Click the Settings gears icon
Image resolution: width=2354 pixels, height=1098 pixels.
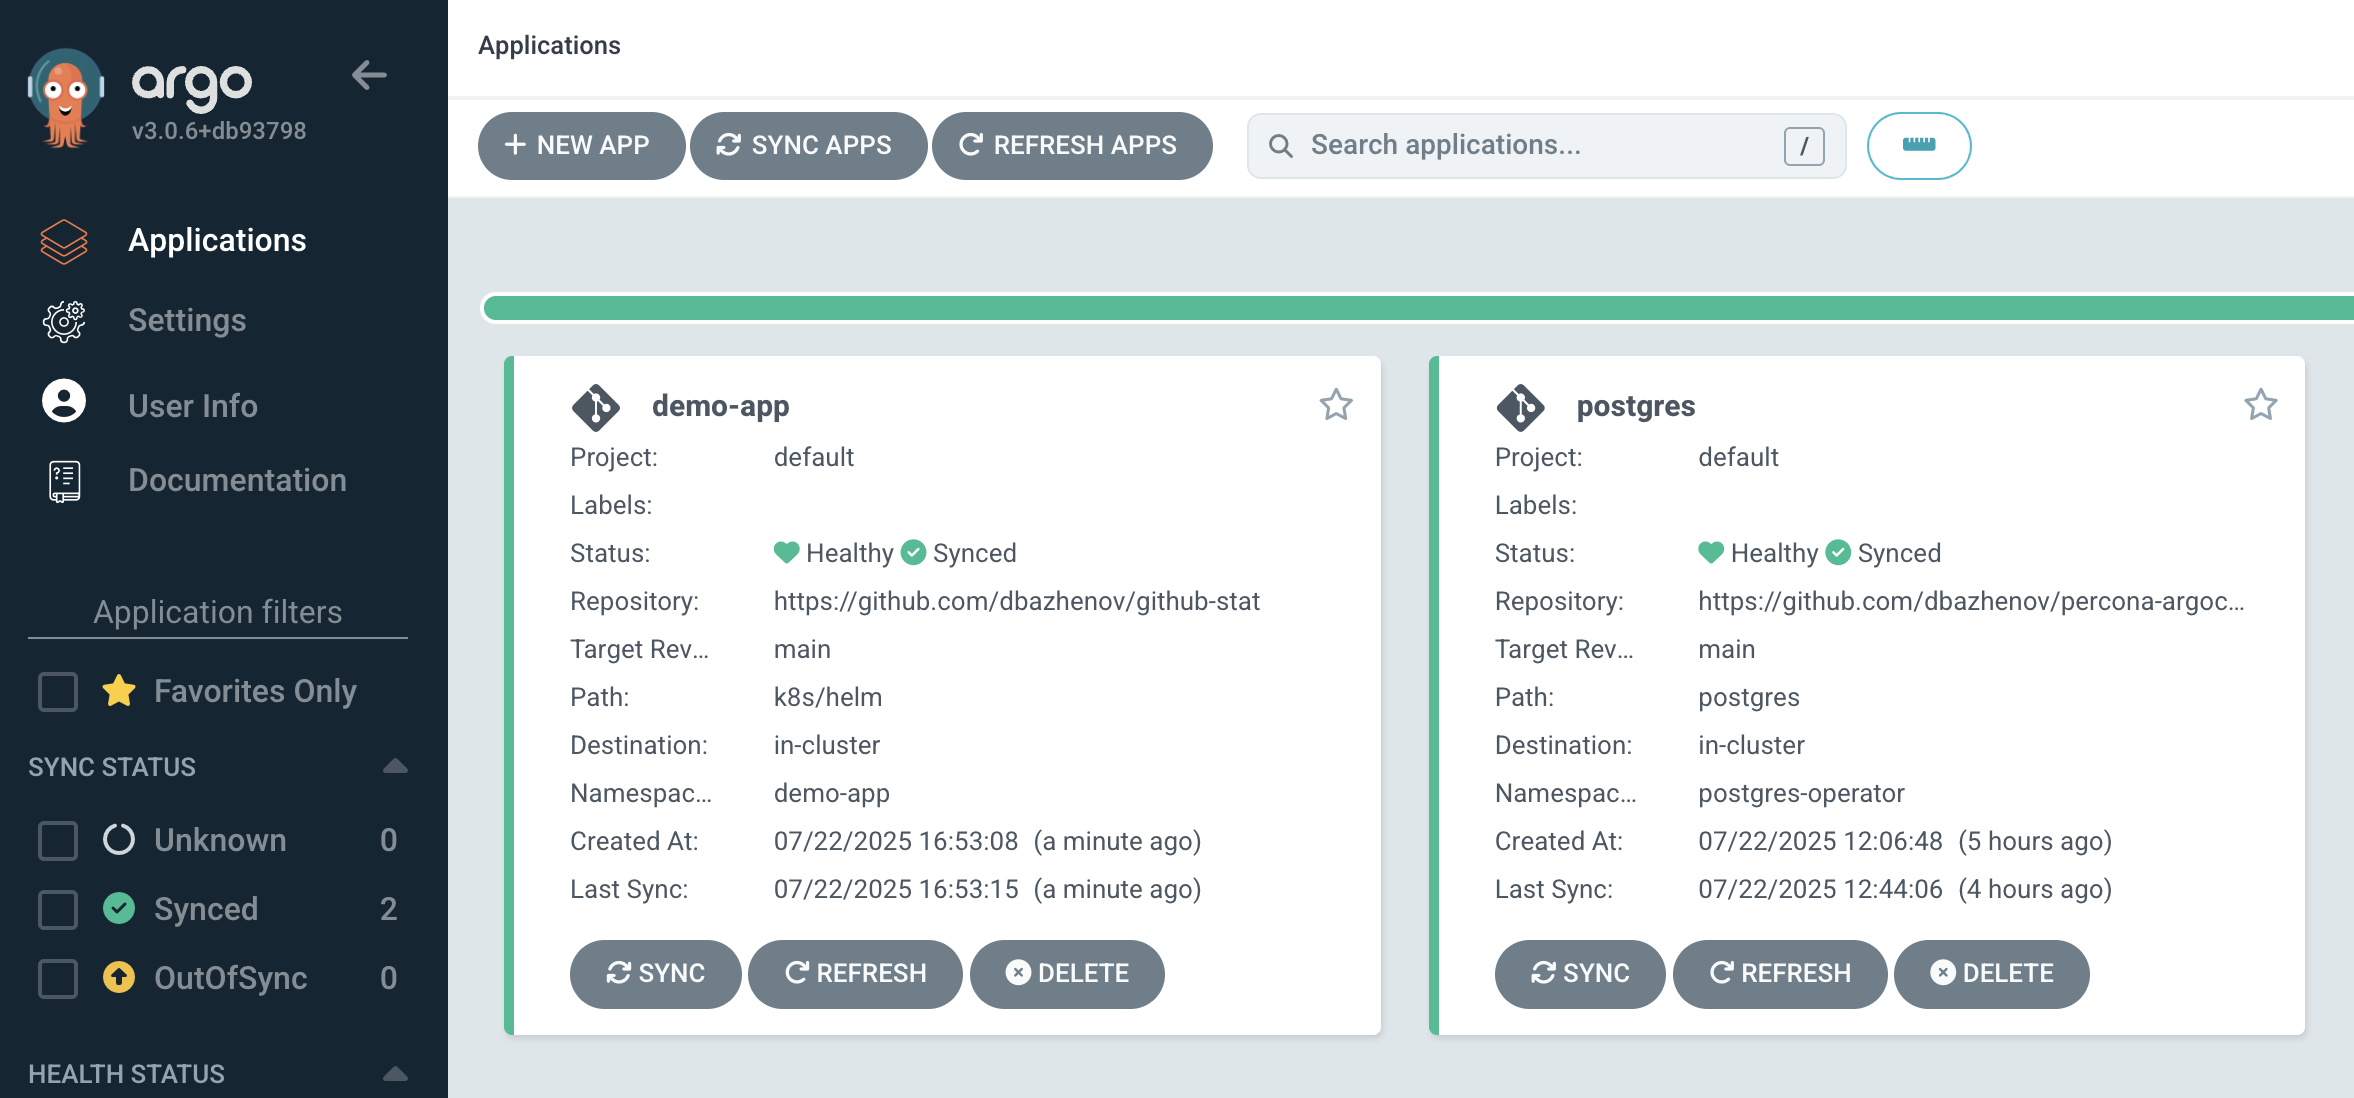64,321
